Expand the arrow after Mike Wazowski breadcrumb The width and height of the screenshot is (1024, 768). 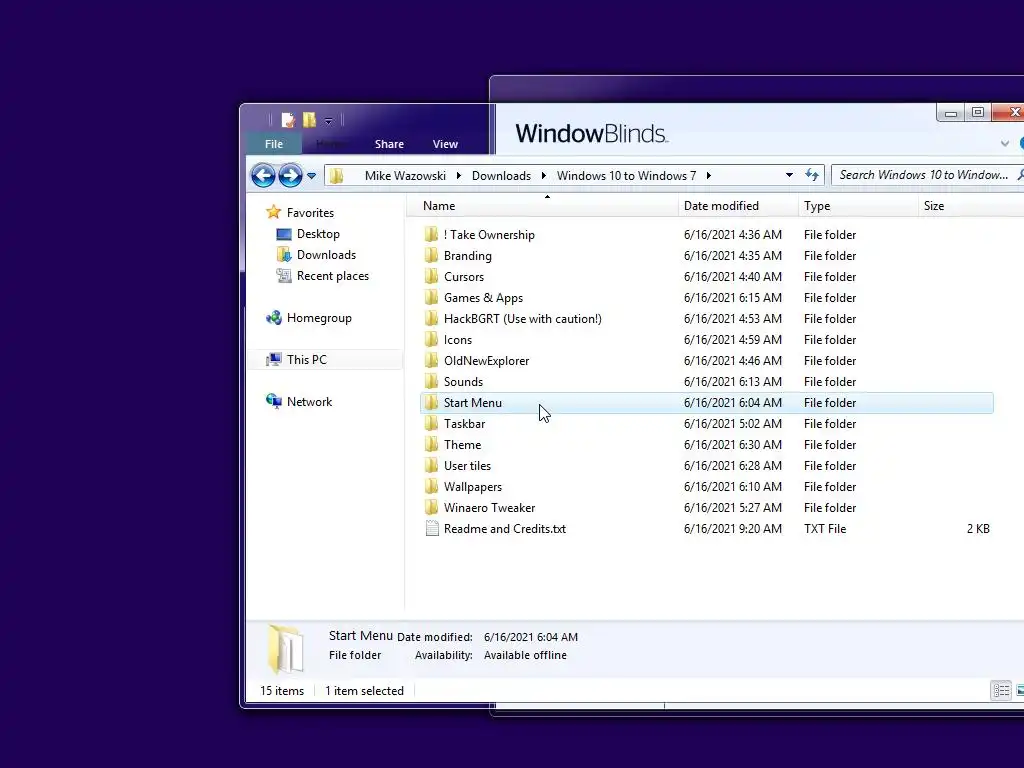point(458,176)
